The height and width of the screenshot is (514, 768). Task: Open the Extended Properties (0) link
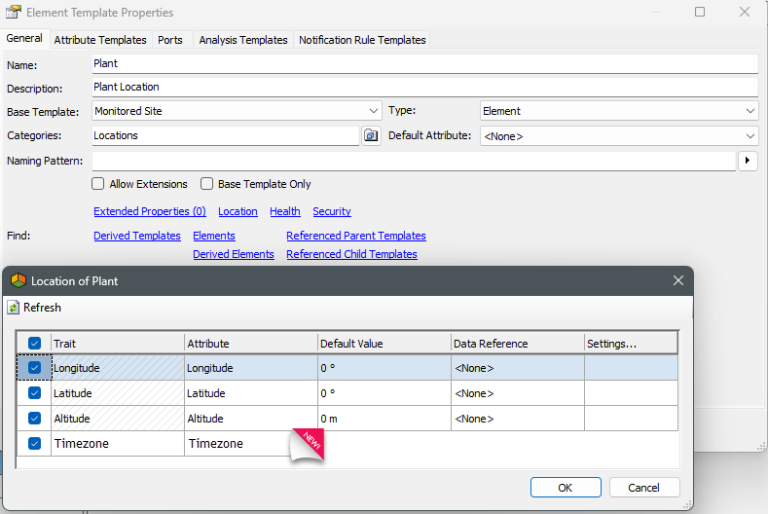point(149,212)
